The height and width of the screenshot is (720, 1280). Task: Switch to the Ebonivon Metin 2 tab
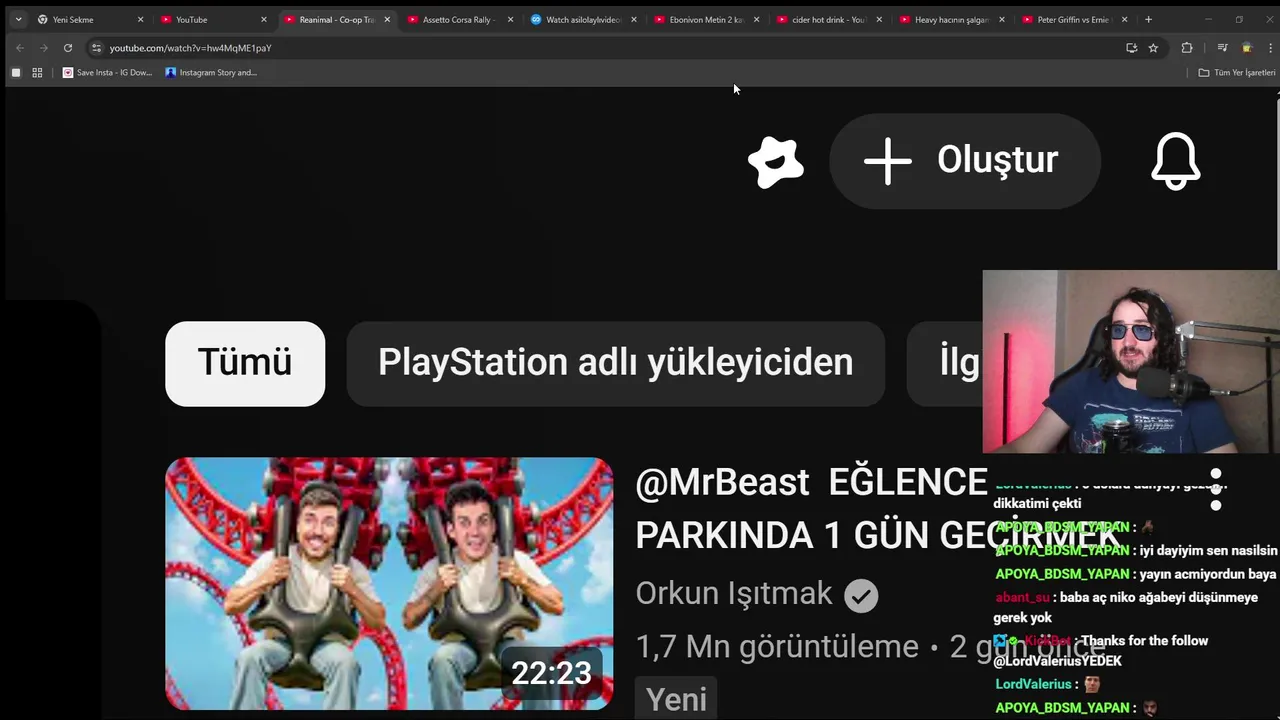click(x=706, y=19)
